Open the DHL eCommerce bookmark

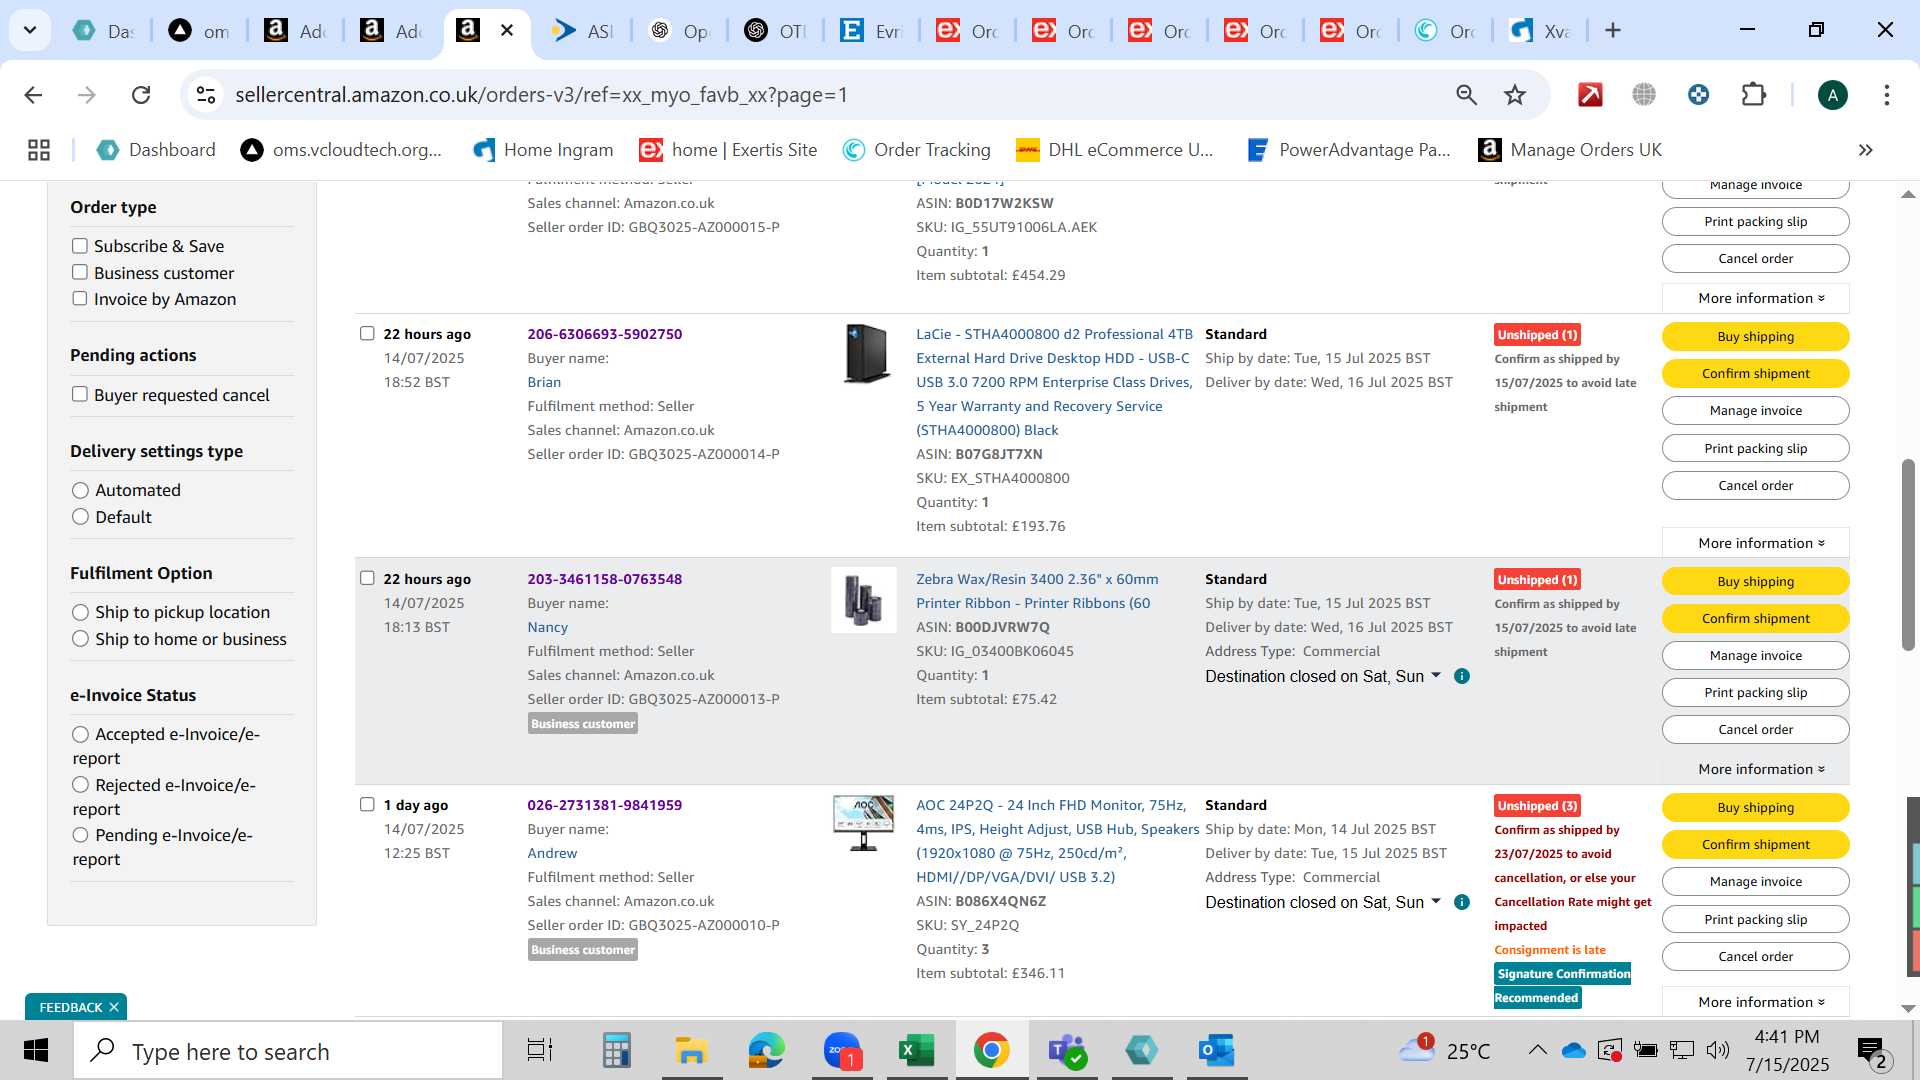1114,150
